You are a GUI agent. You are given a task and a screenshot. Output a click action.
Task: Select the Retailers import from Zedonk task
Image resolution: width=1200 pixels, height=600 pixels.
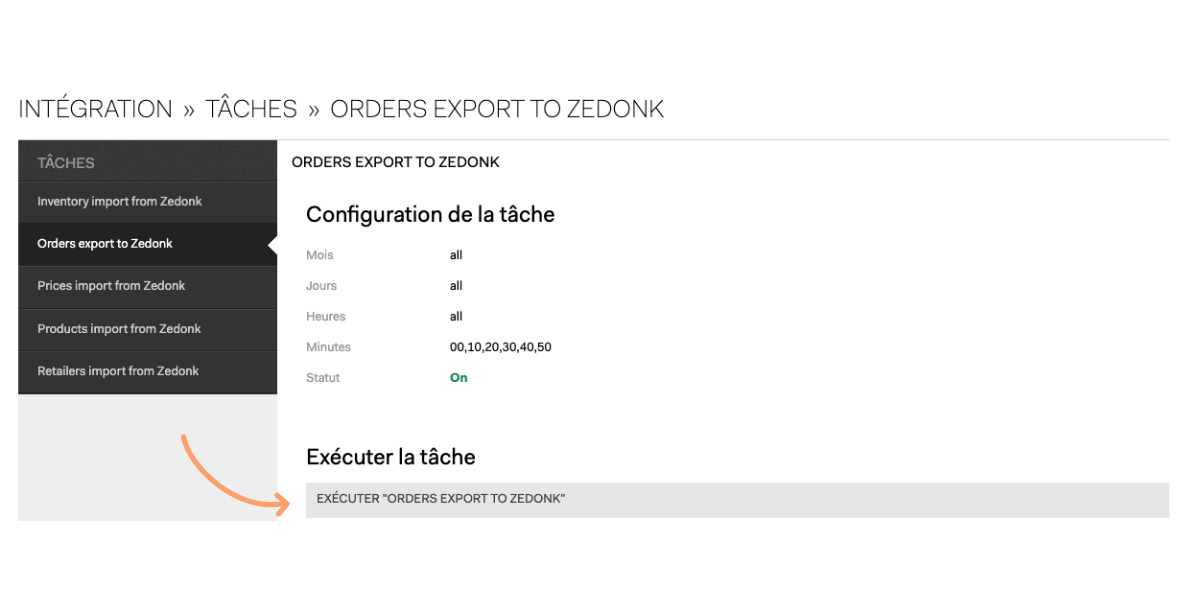pyautogui.click(x=117, y=371)
